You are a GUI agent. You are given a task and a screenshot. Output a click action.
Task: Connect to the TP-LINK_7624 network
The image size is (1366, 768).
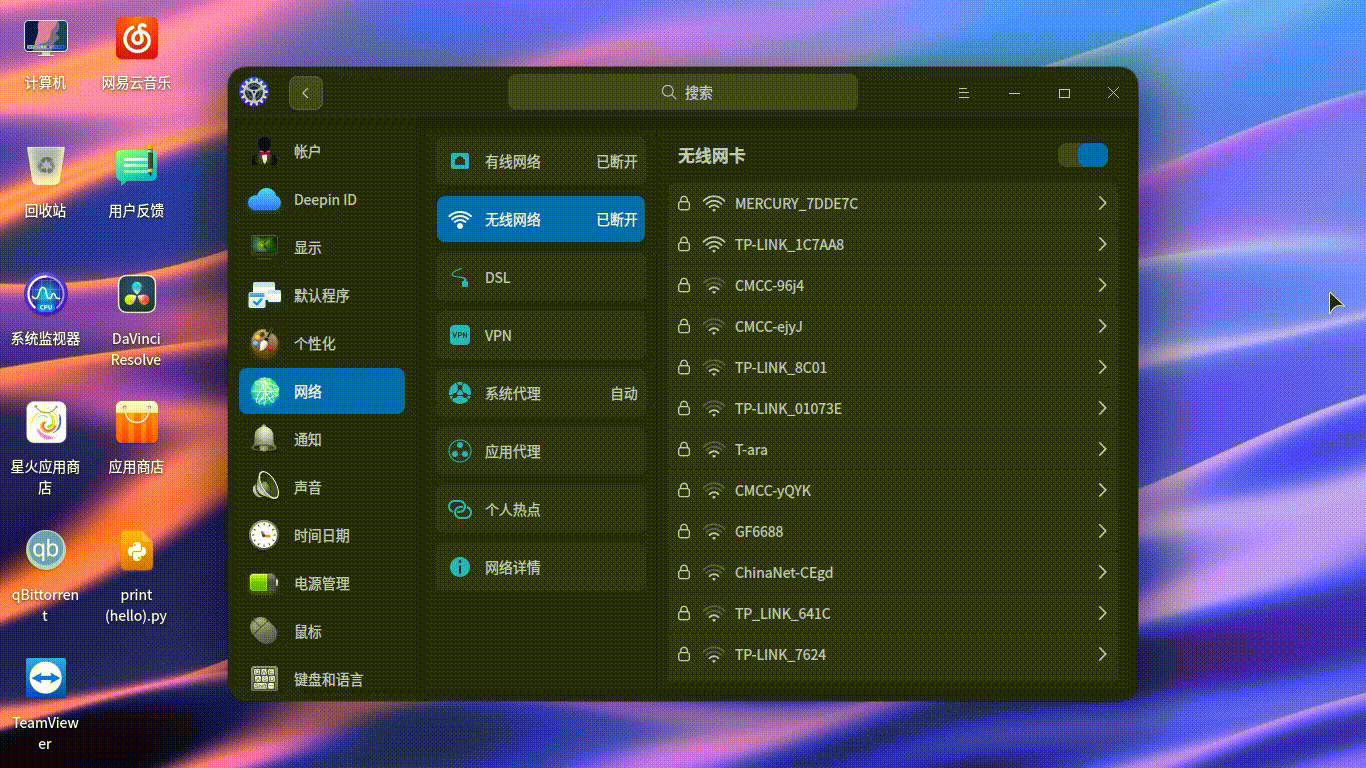pos(893,655)
